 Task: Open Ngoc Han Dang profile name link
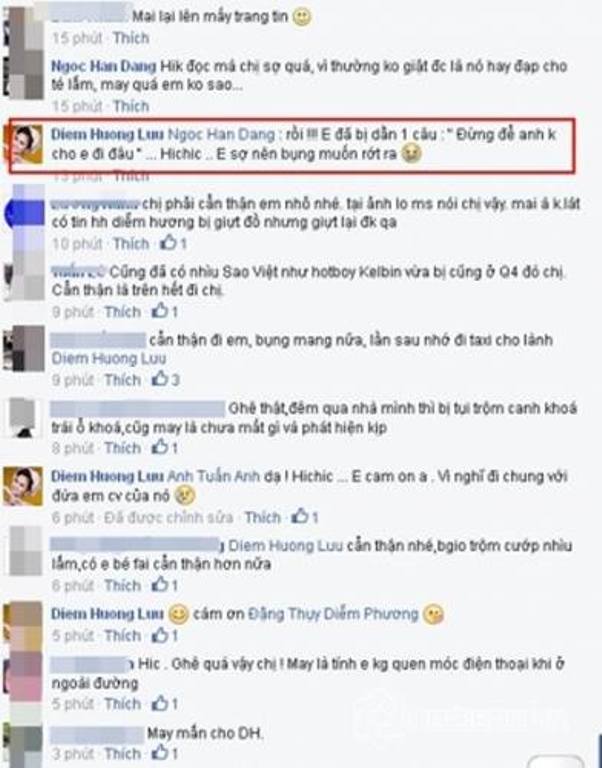point(104,66)
